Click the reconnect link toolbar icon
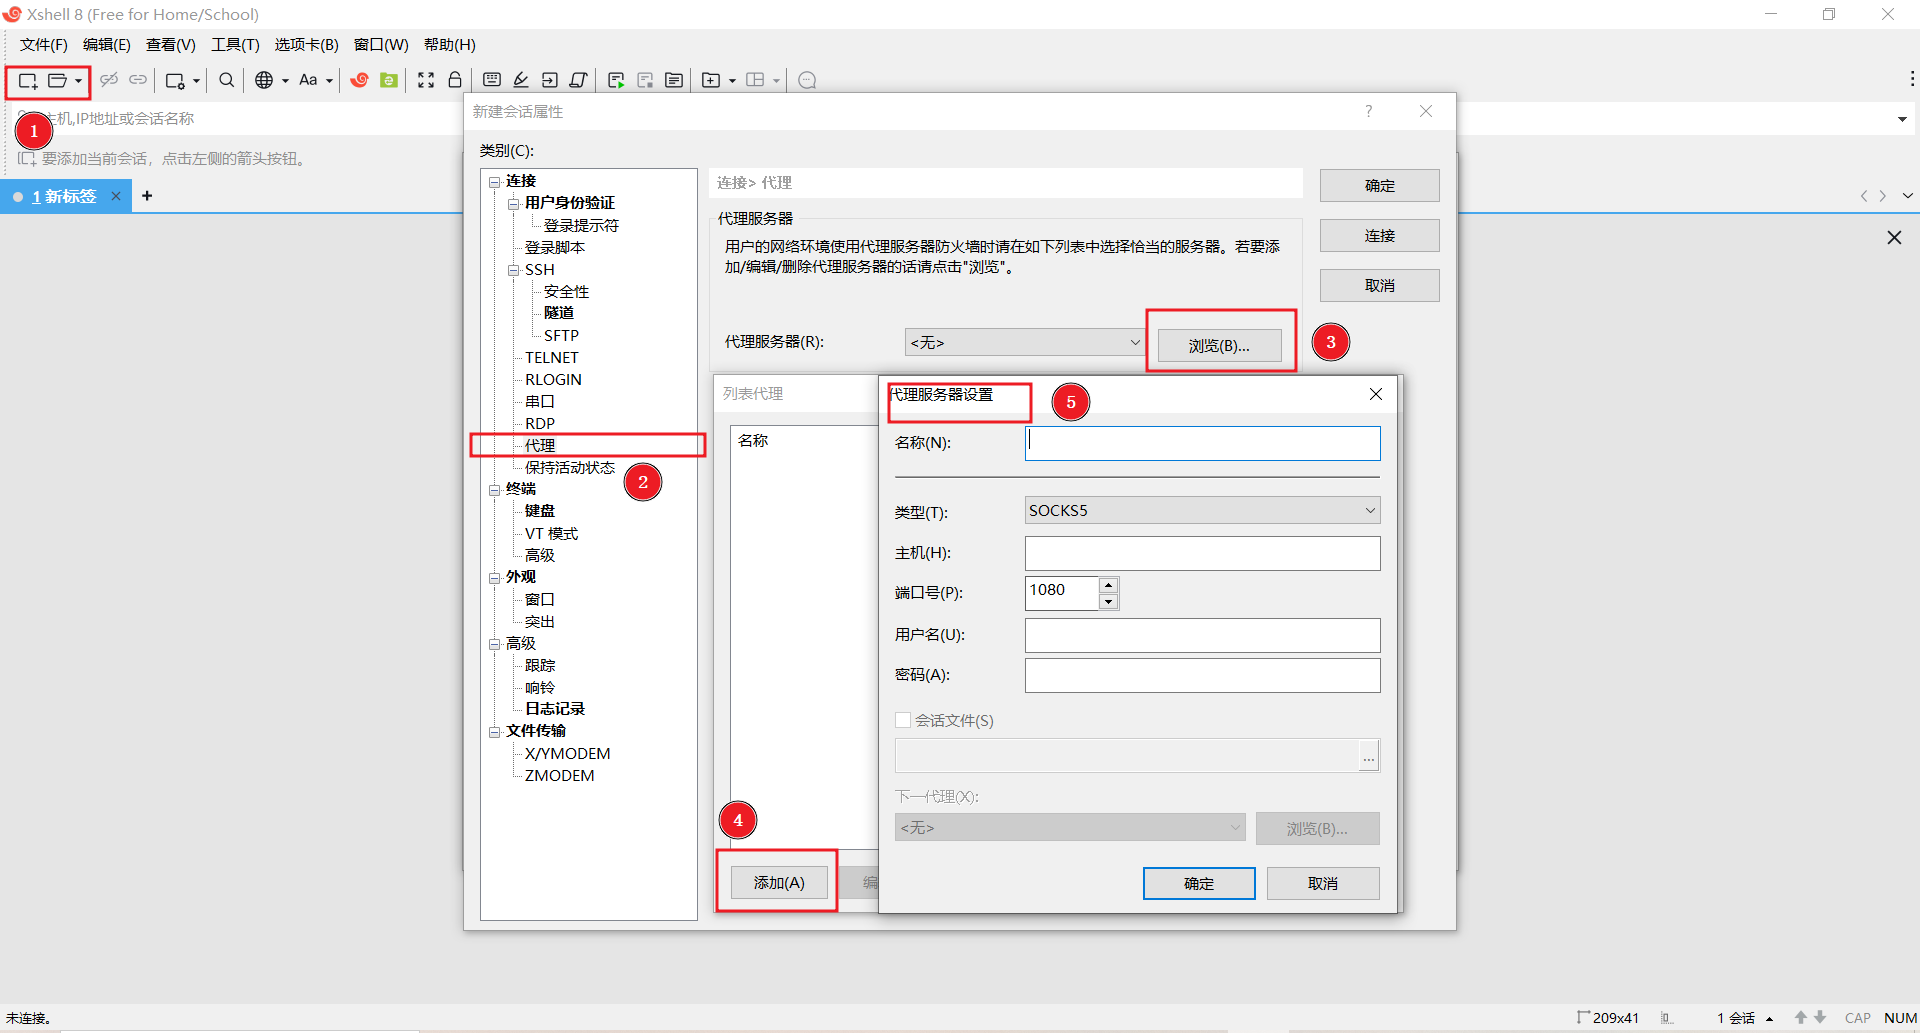 [x=138, y=80]
